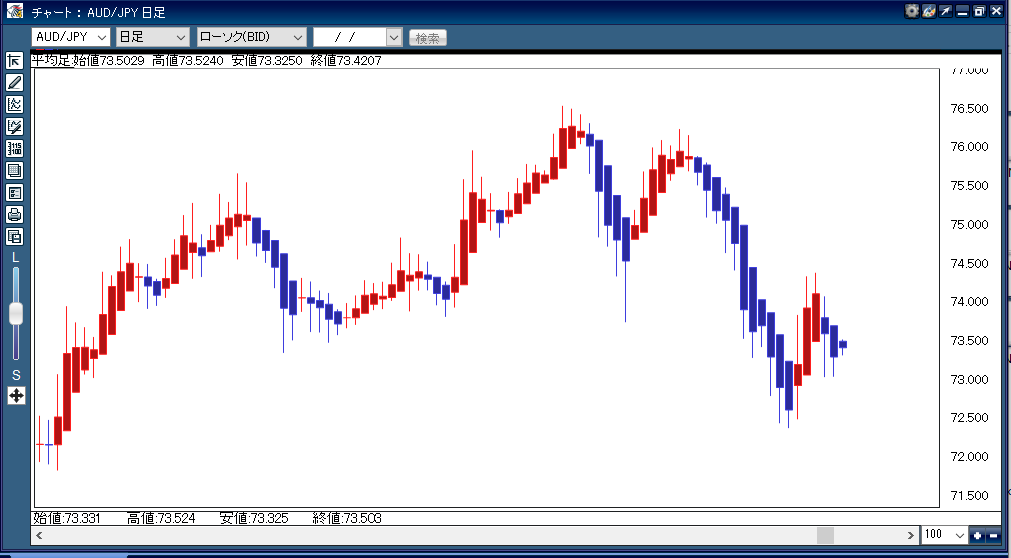Click the 73.500 price axis label

(970, 341)
